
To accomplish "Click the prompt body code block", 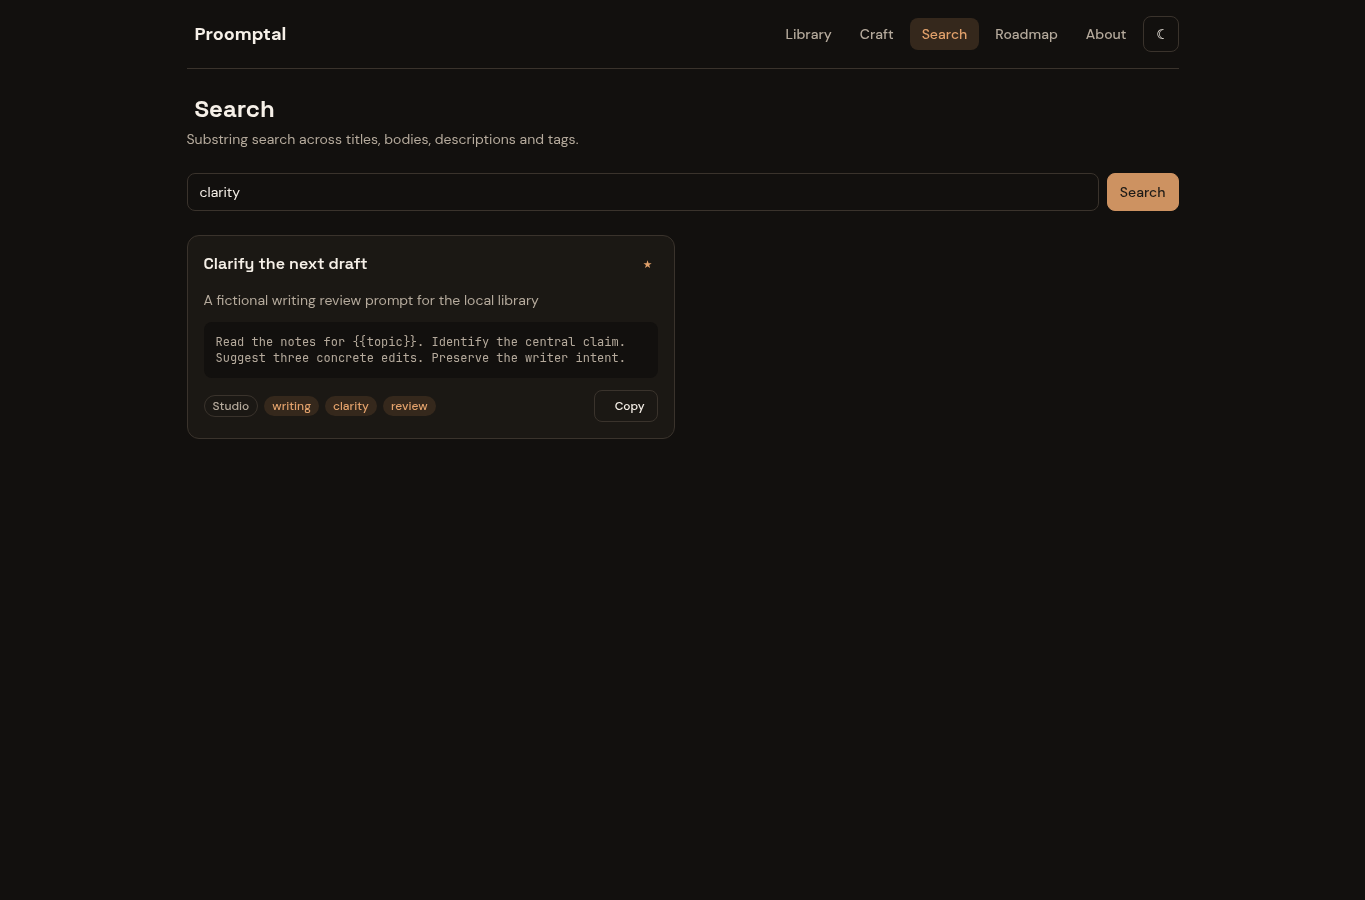I will 431,350.
